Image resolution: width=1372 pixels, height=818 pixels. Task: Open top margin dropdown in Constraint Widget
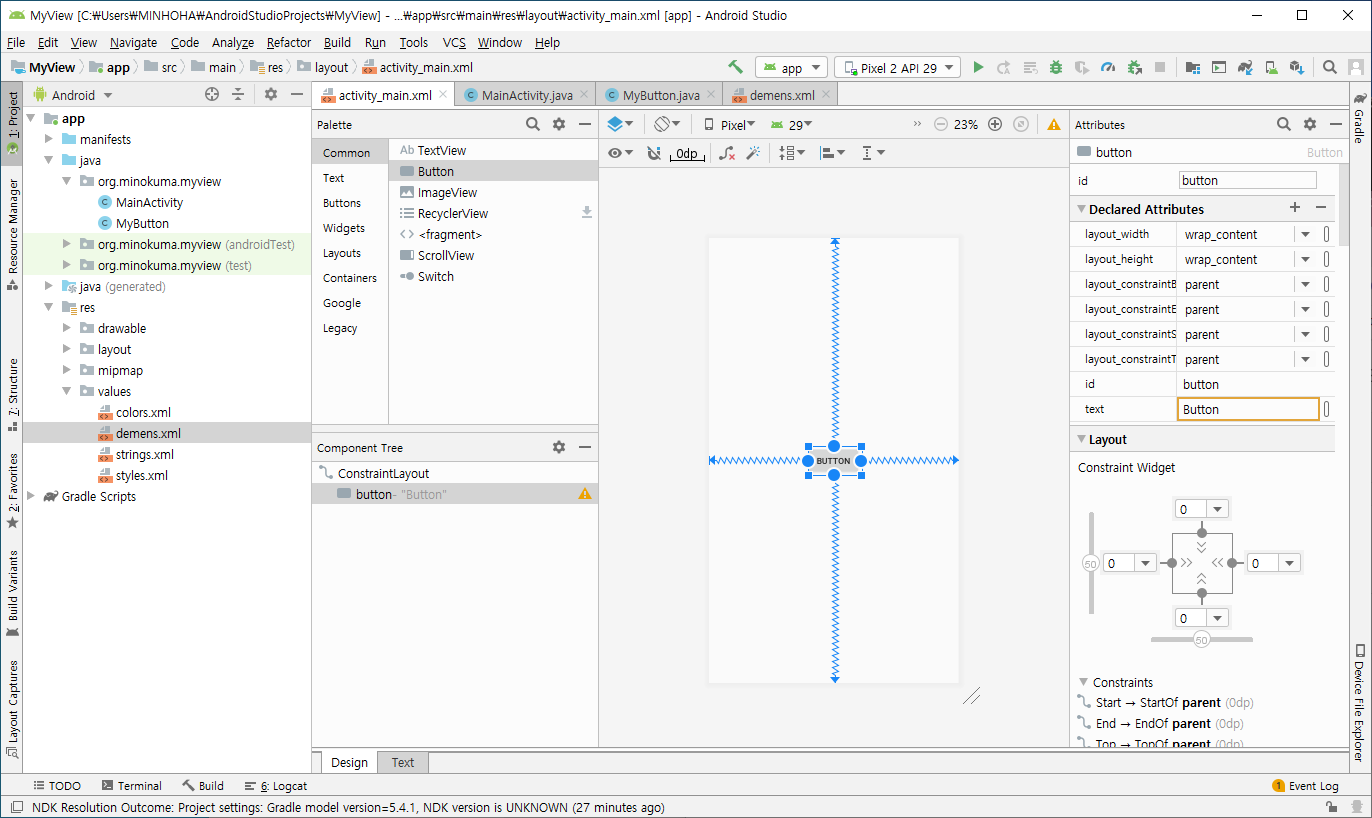[1217, 509]
